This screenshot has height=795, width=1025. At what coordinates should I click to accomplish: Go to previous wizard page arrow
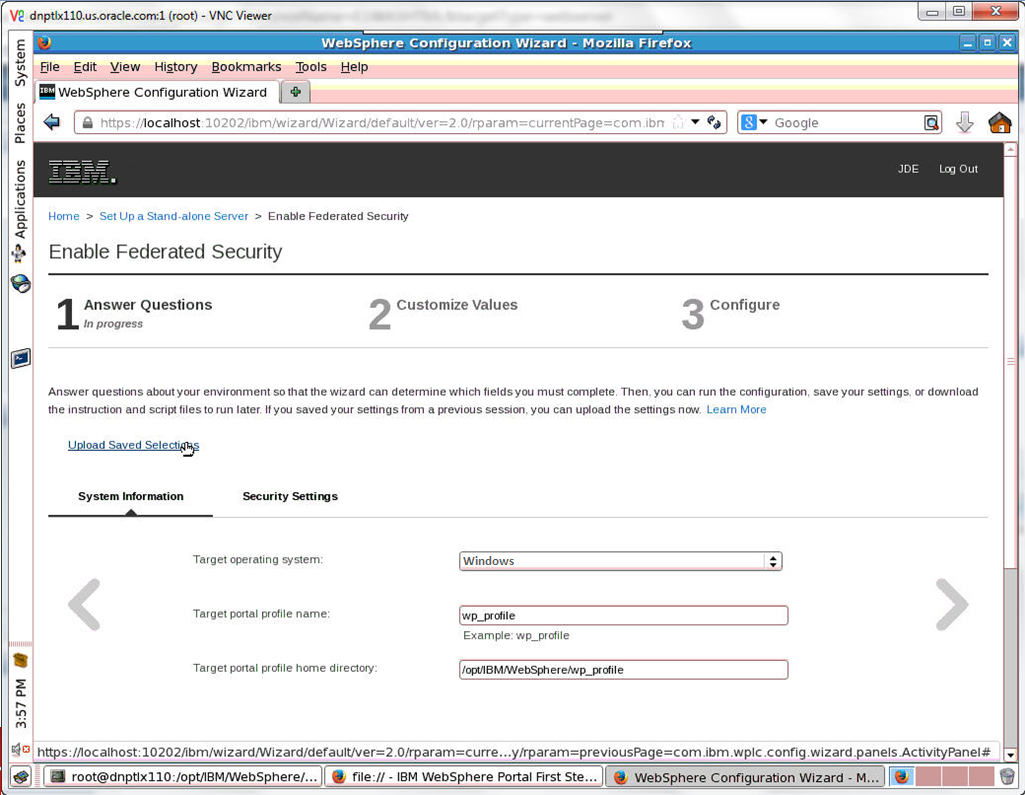tap(84, 604)
